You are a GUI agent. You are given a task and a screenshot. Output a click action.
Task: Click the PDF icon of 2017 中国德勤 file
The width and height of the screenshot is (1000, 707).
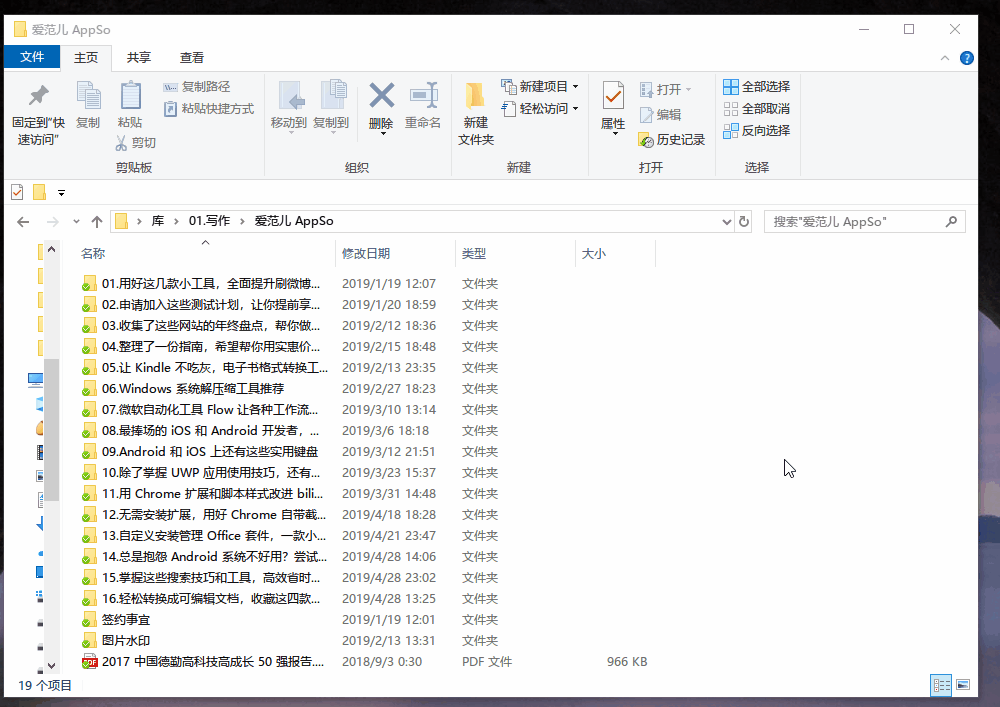(89, 662)
